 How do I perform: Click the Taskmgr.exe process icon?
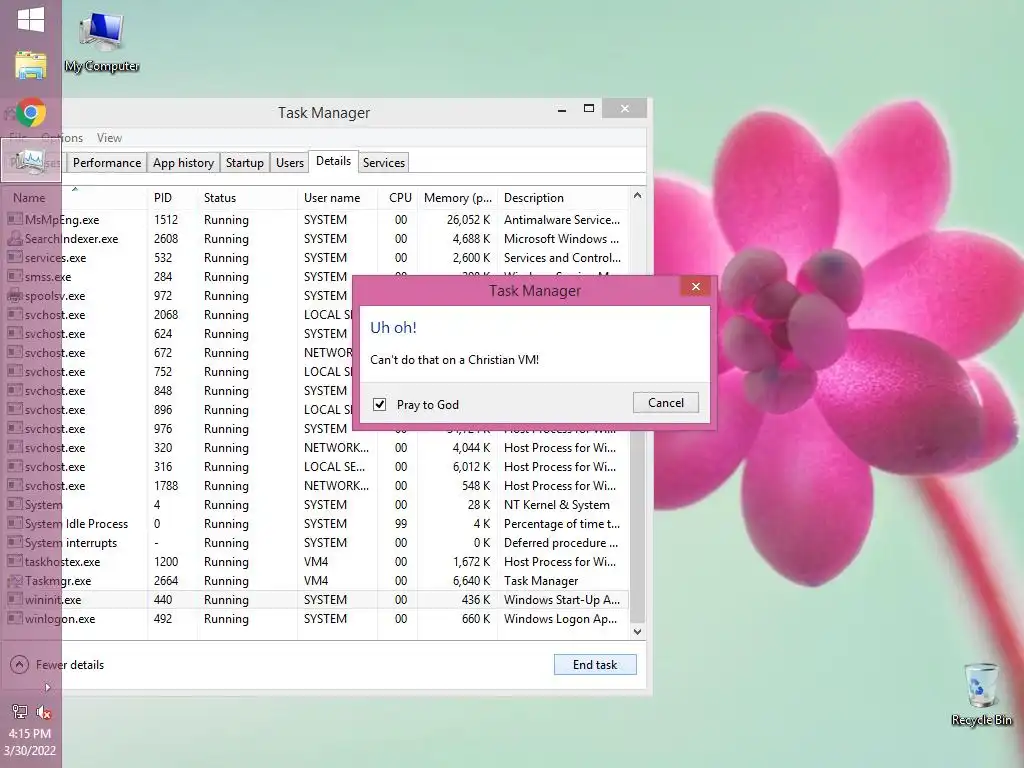14,581
